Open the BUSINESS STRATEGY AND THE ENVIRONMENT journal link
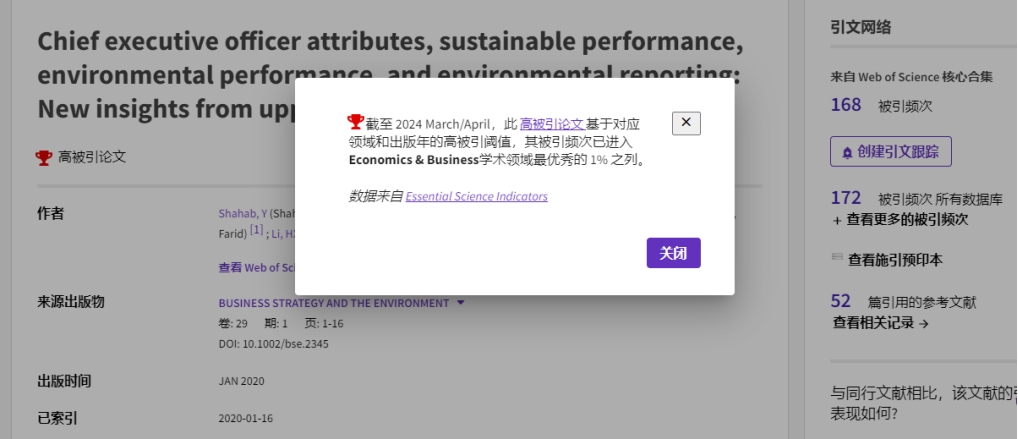The image size is (1018, 439). 334,303
